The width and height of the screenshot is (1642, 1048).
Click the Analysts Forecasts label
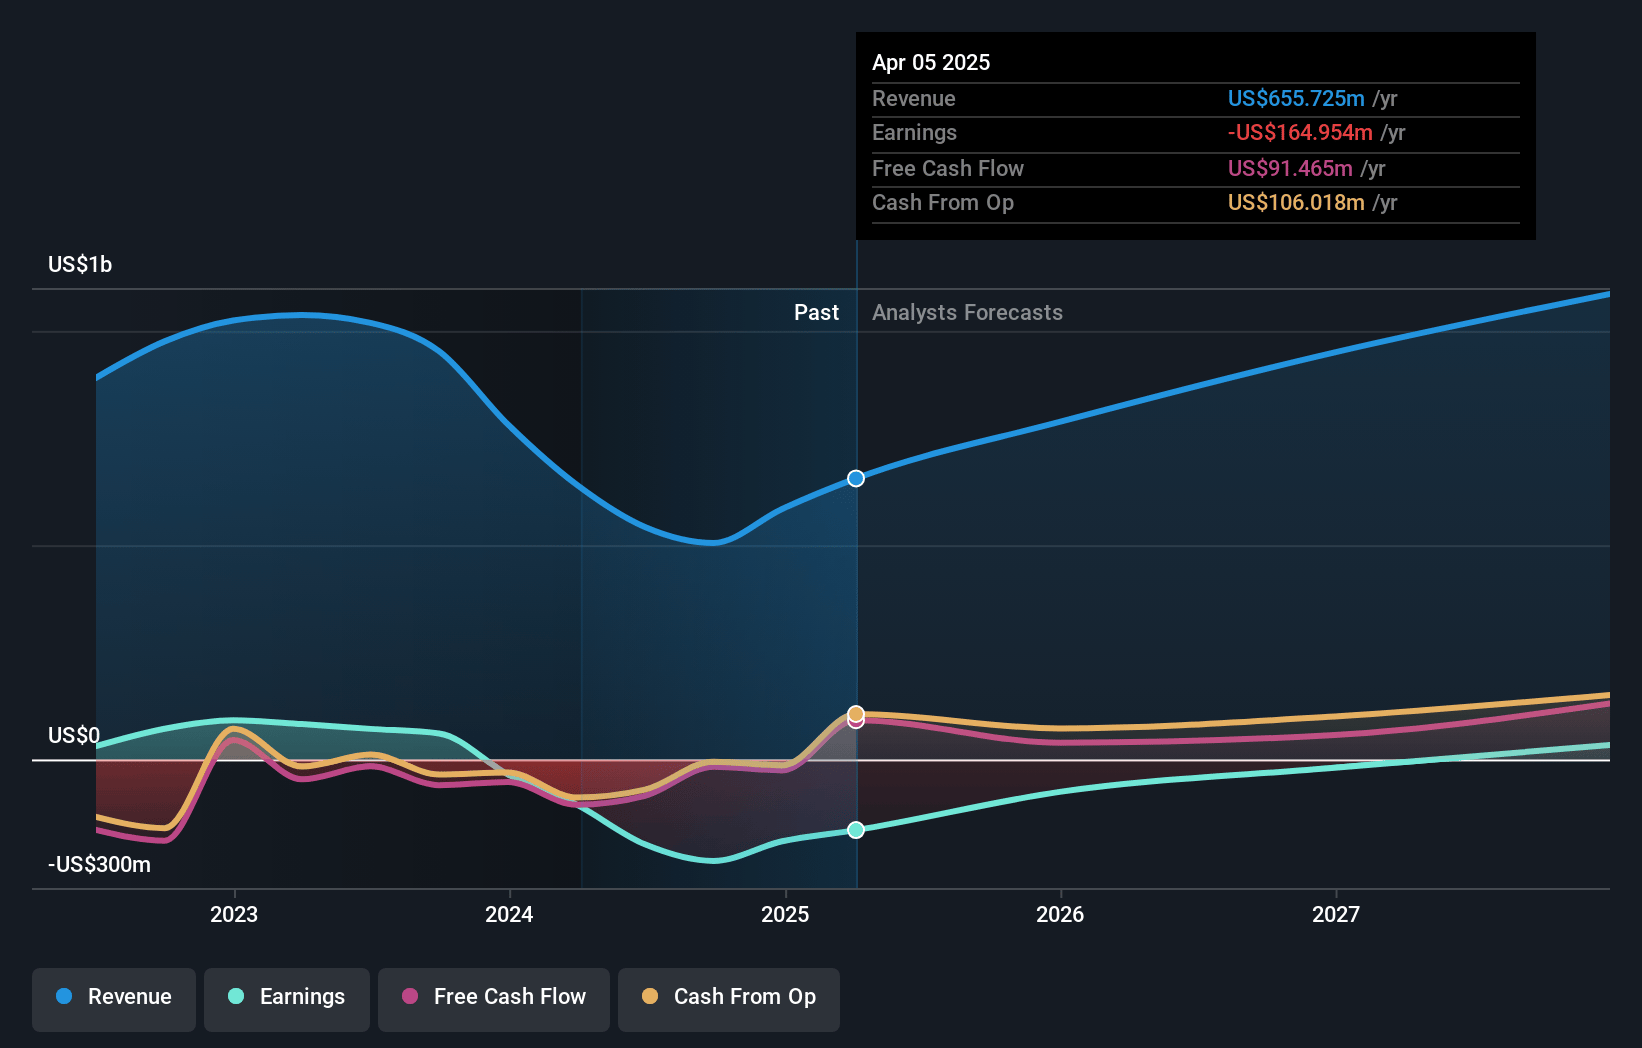click(x=967, y=313)
